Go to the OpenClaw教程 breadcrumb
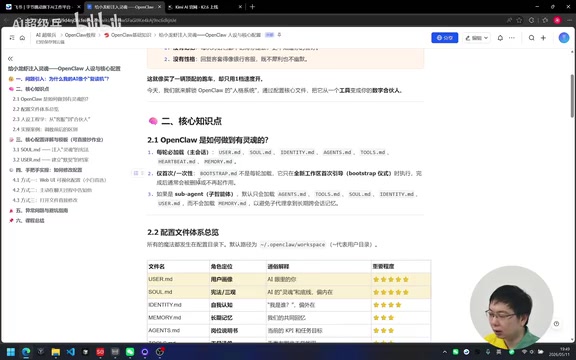 [80, 35]
